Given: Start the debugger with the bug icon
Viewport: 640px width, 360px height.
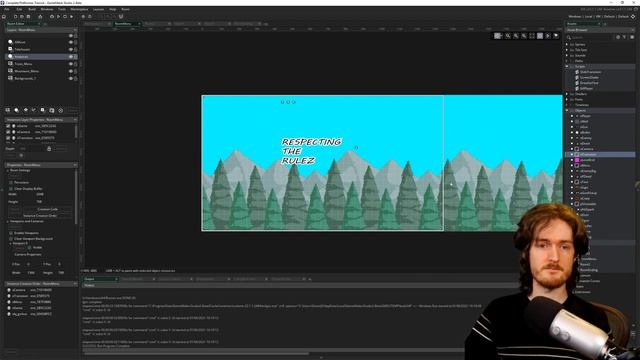Looking at the screenshot, I should point(52,17).
